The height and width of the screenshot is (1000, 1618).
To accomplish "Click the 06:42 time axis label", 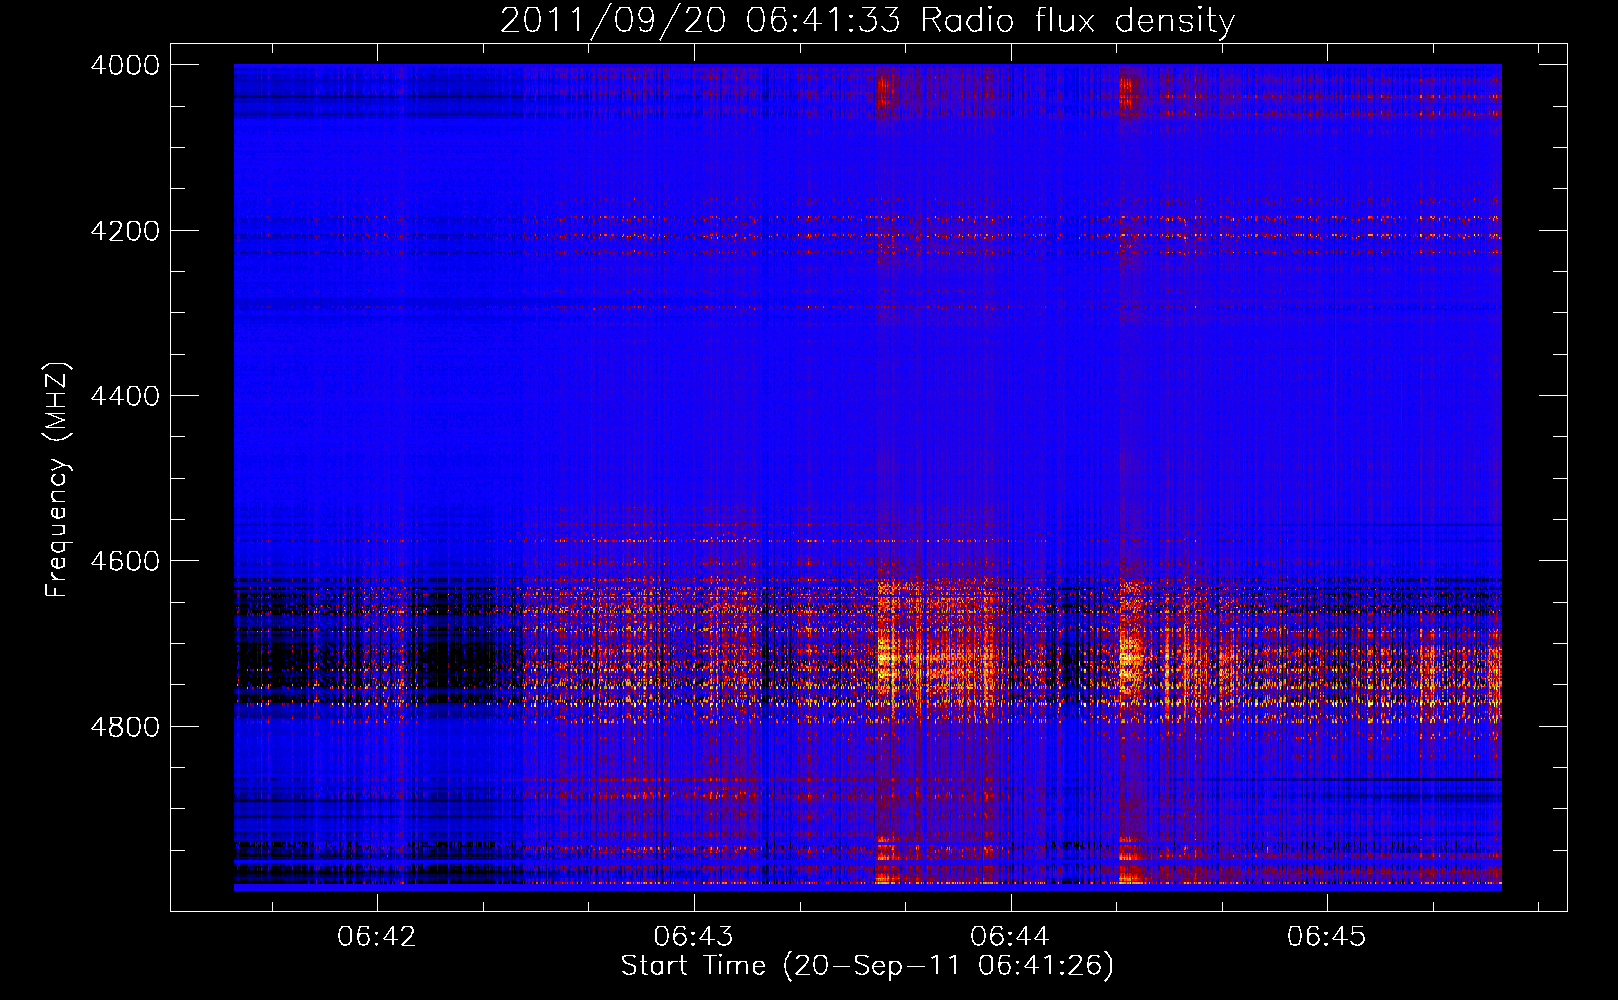I will coord(377,937).
